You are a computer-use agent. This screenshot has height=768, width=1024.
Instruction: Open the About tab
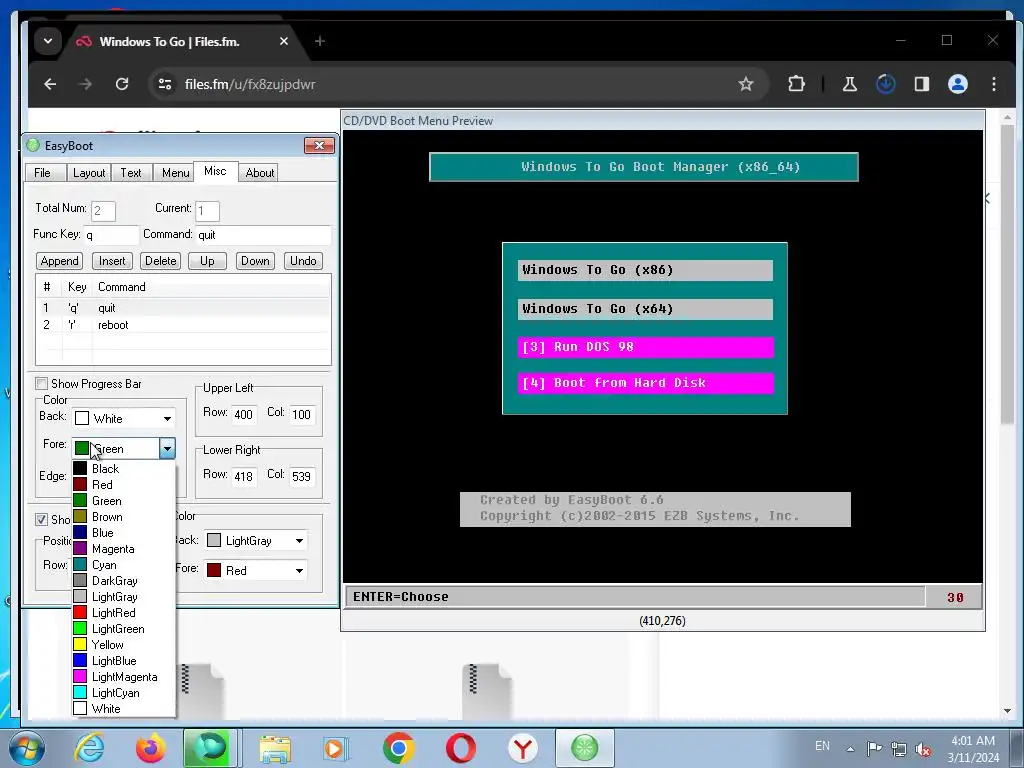click(x=259, y=172)
